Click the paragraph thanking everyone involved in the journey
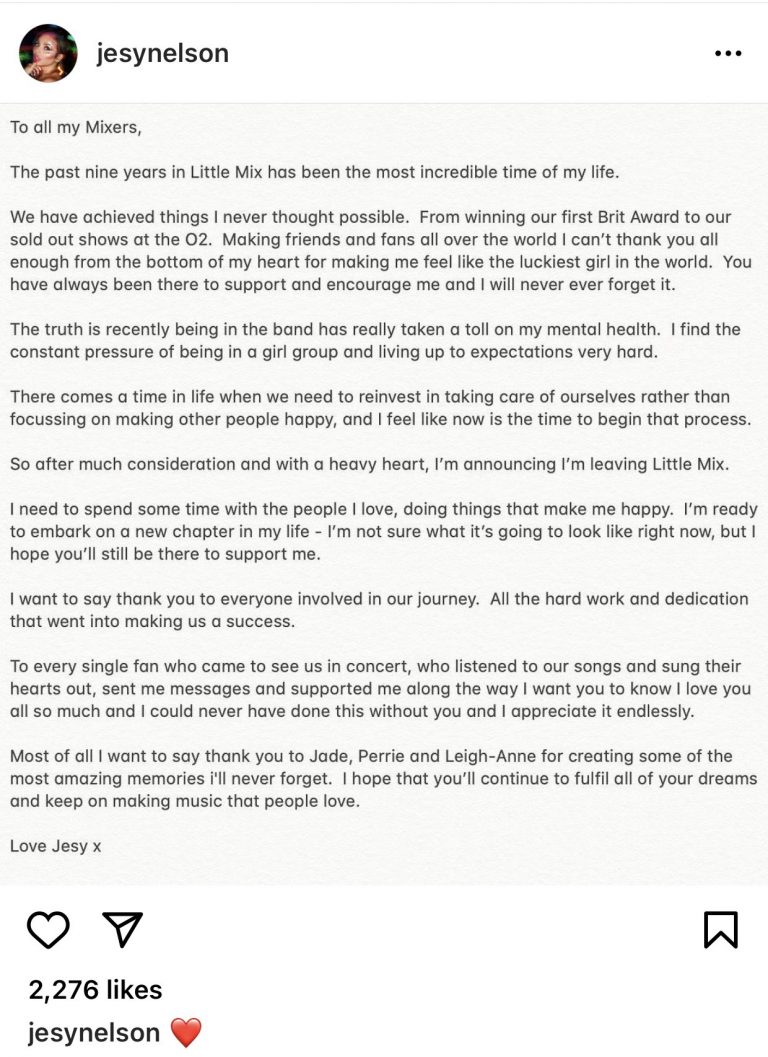768x1057 pixels. [380, 610]
